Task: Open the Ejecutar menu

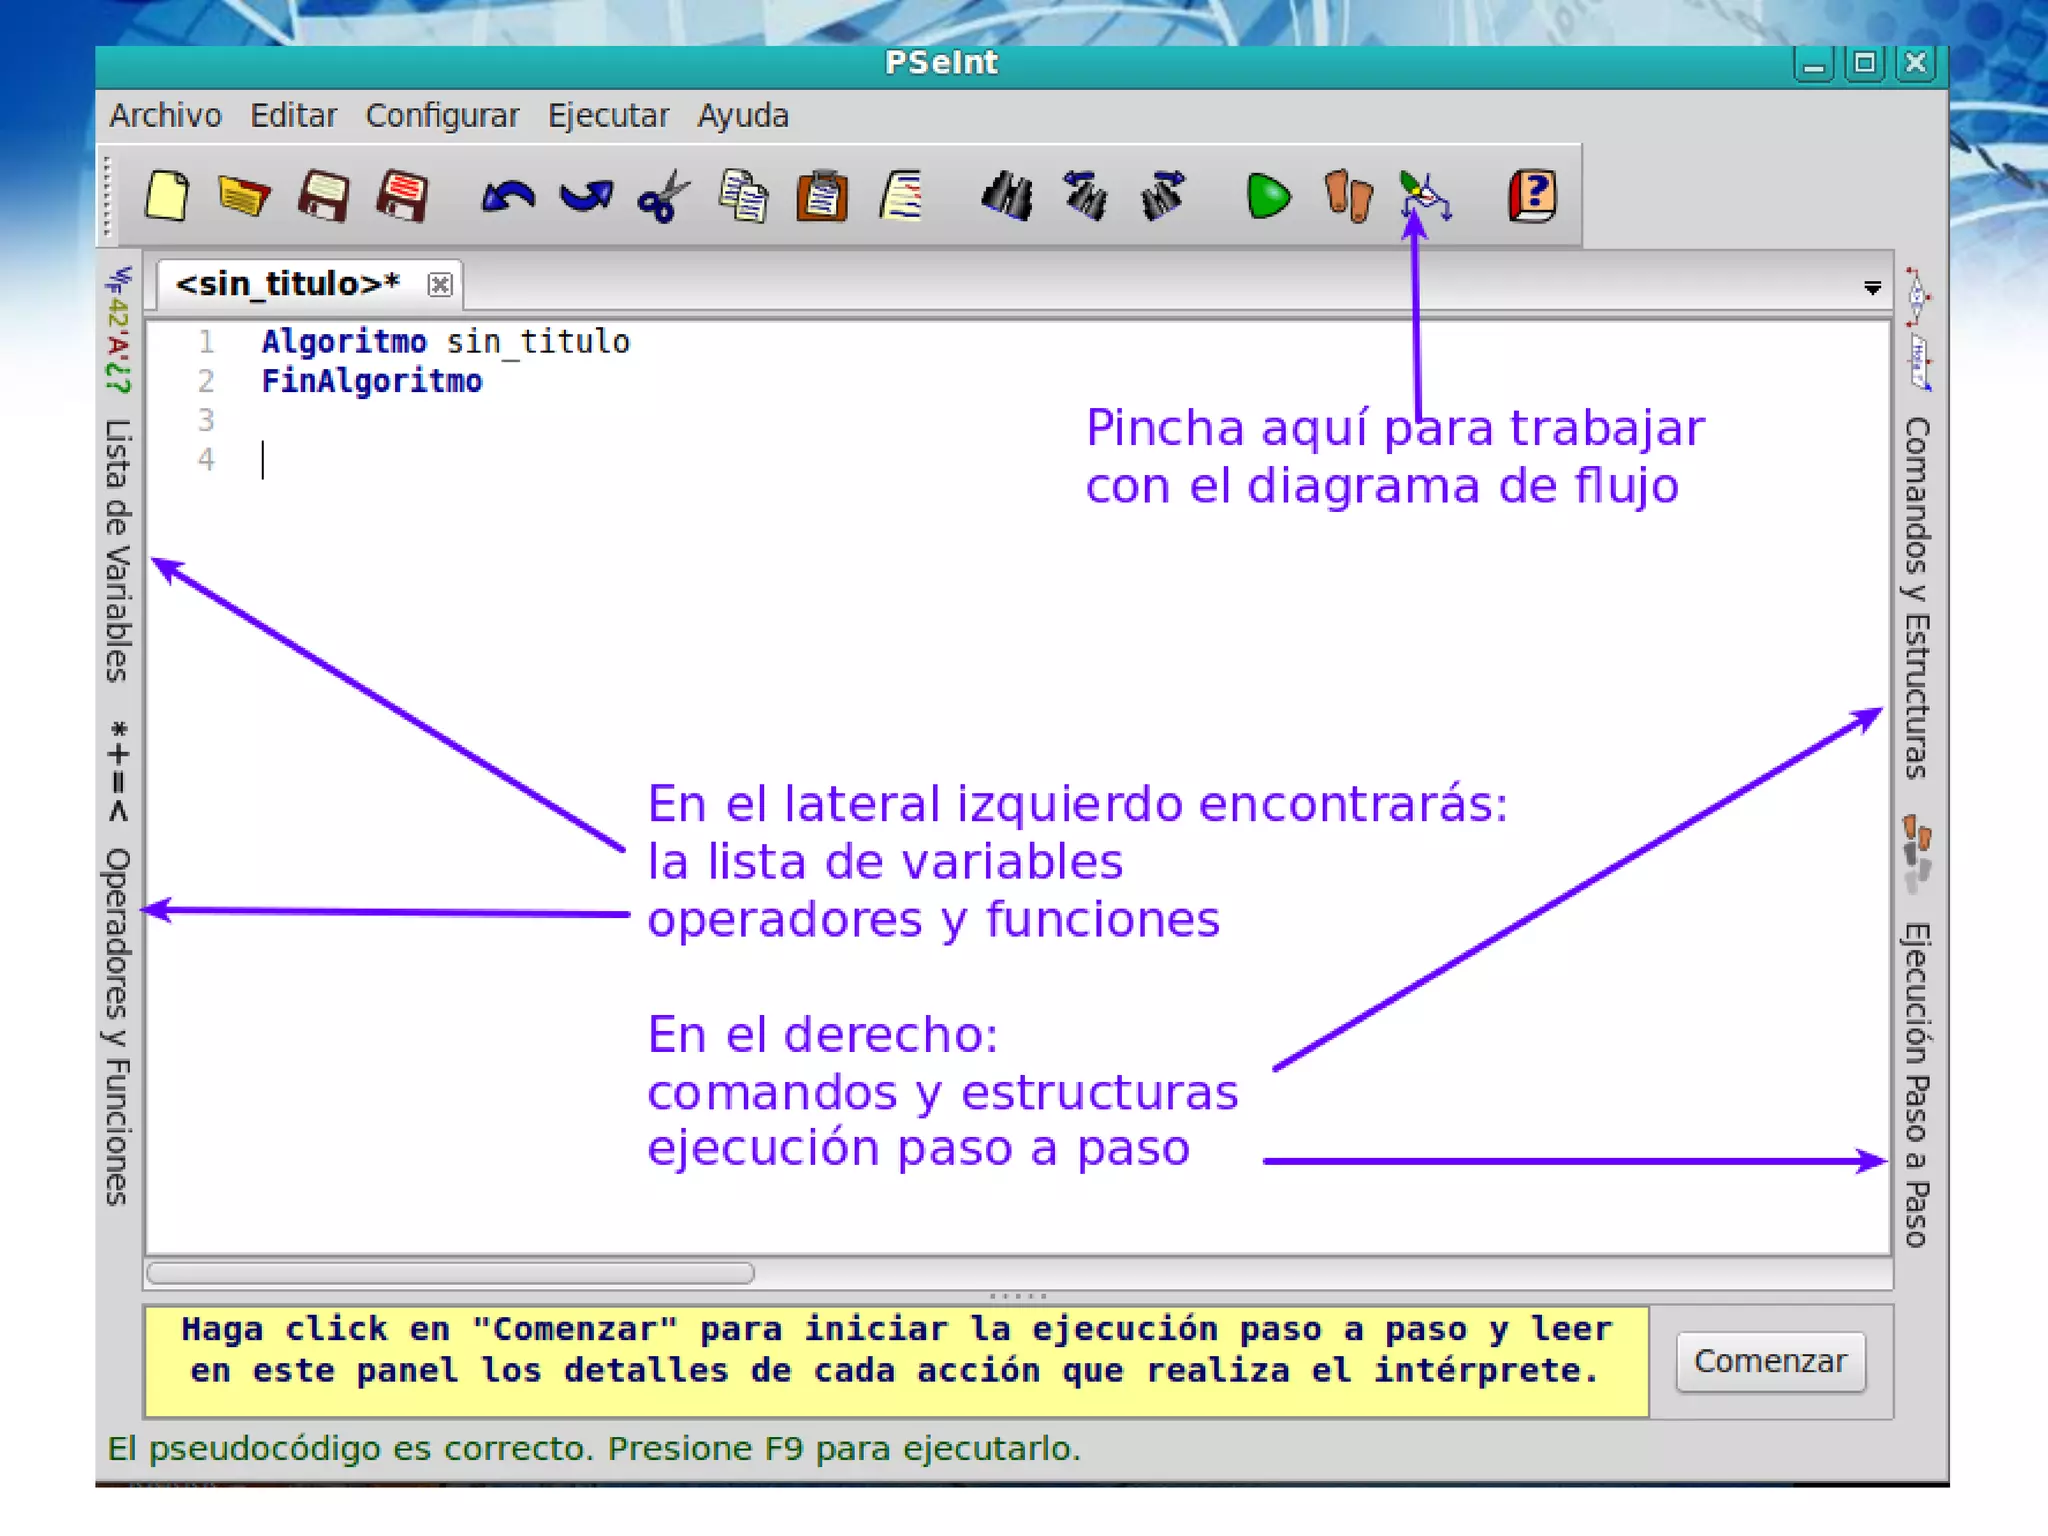Action: click(607, 116)
